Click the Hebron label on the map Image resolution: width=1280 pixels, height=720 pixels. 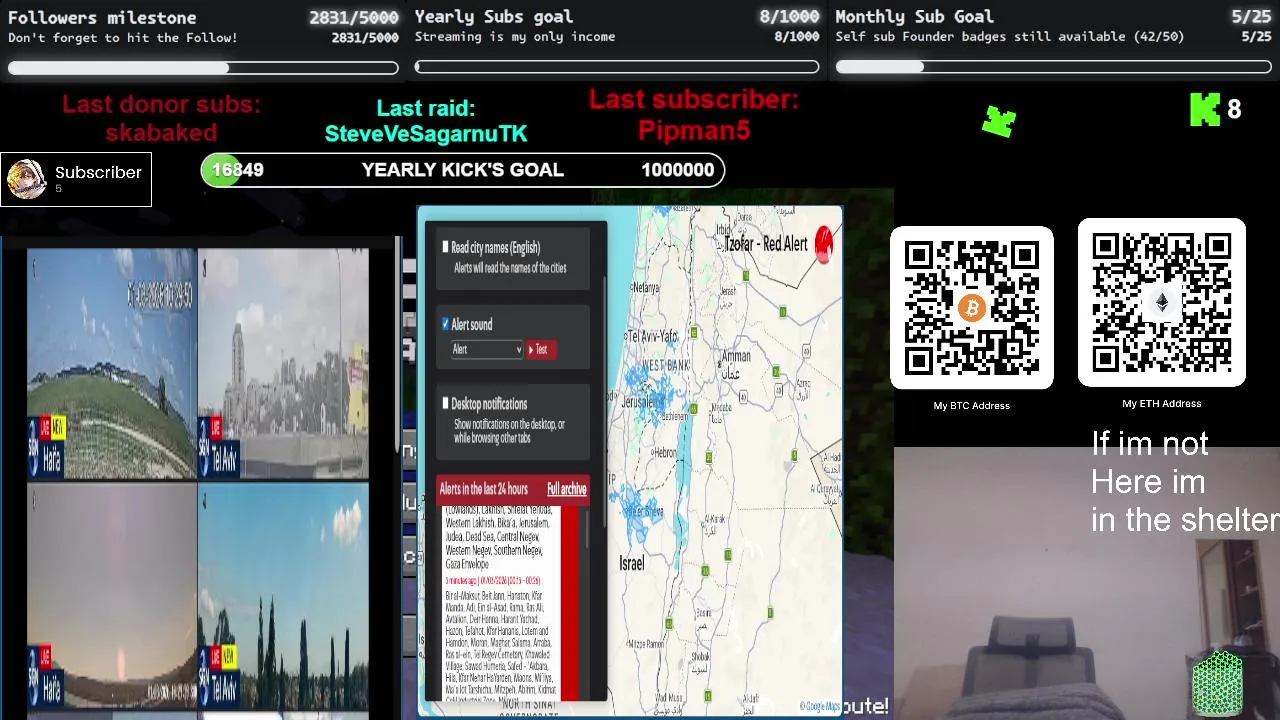point(665,453)
